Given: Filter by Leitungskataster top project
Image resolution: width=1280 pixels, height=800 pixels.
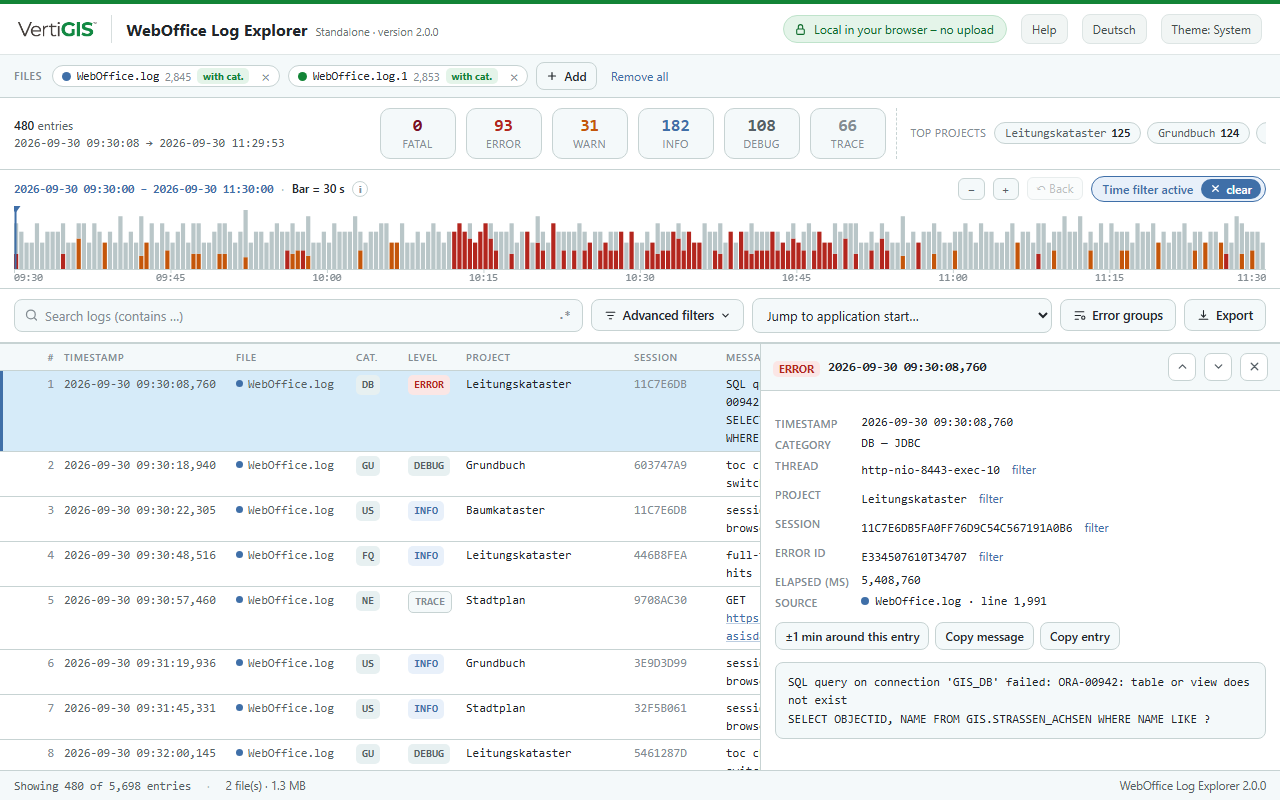Looking at the screenshot, I should [x=1067, y=133].
